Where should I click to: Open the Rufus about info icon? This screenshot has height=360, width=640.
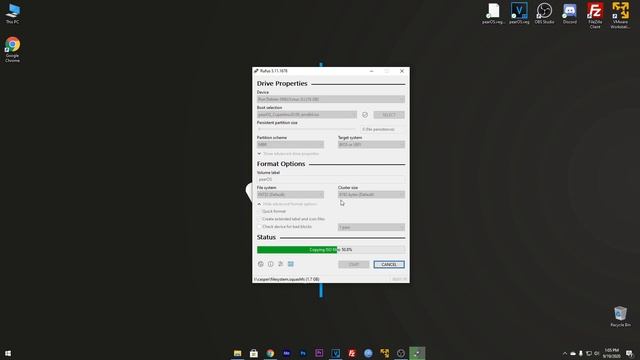coord(271,264)
